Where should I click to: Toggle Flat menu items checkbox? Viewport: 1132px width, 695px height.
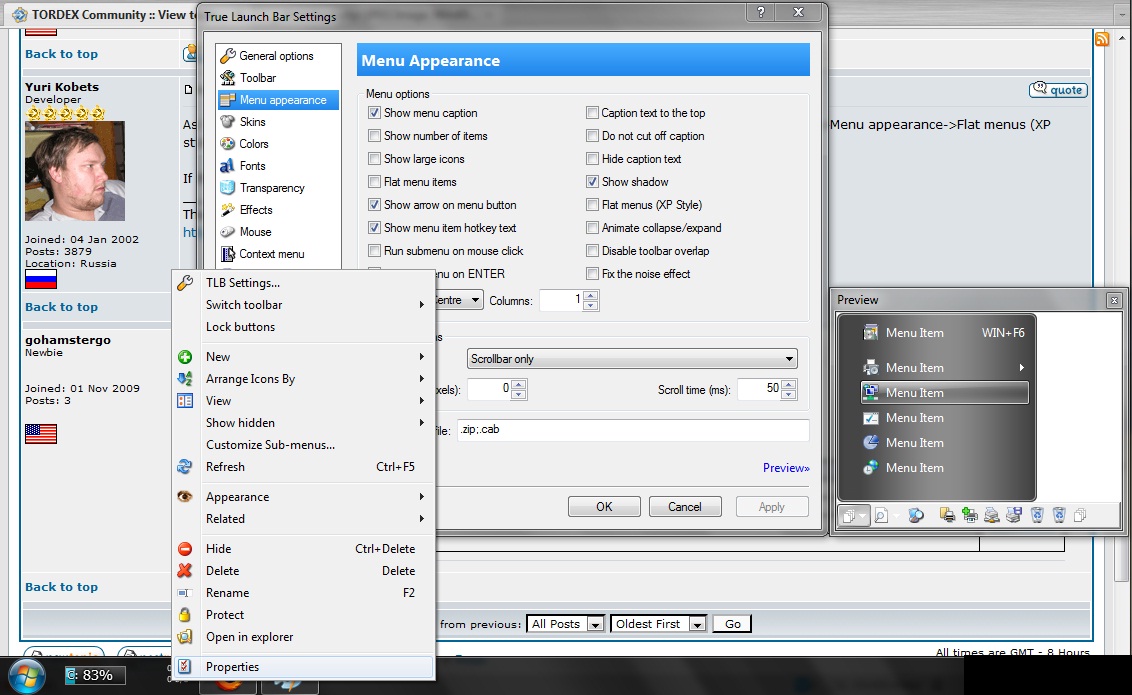(x=374, y=182)
